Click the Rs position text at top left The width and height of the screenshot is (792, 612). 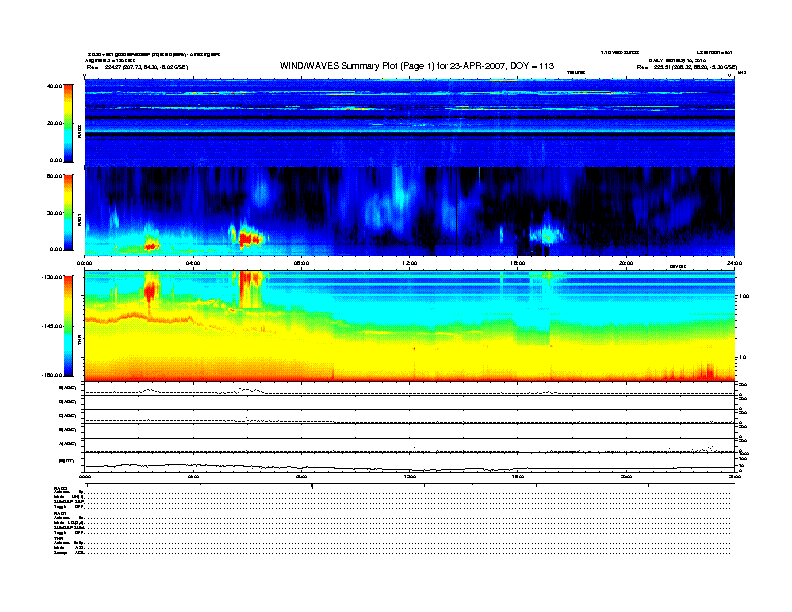pyautogui.click(x=137, y=67)
